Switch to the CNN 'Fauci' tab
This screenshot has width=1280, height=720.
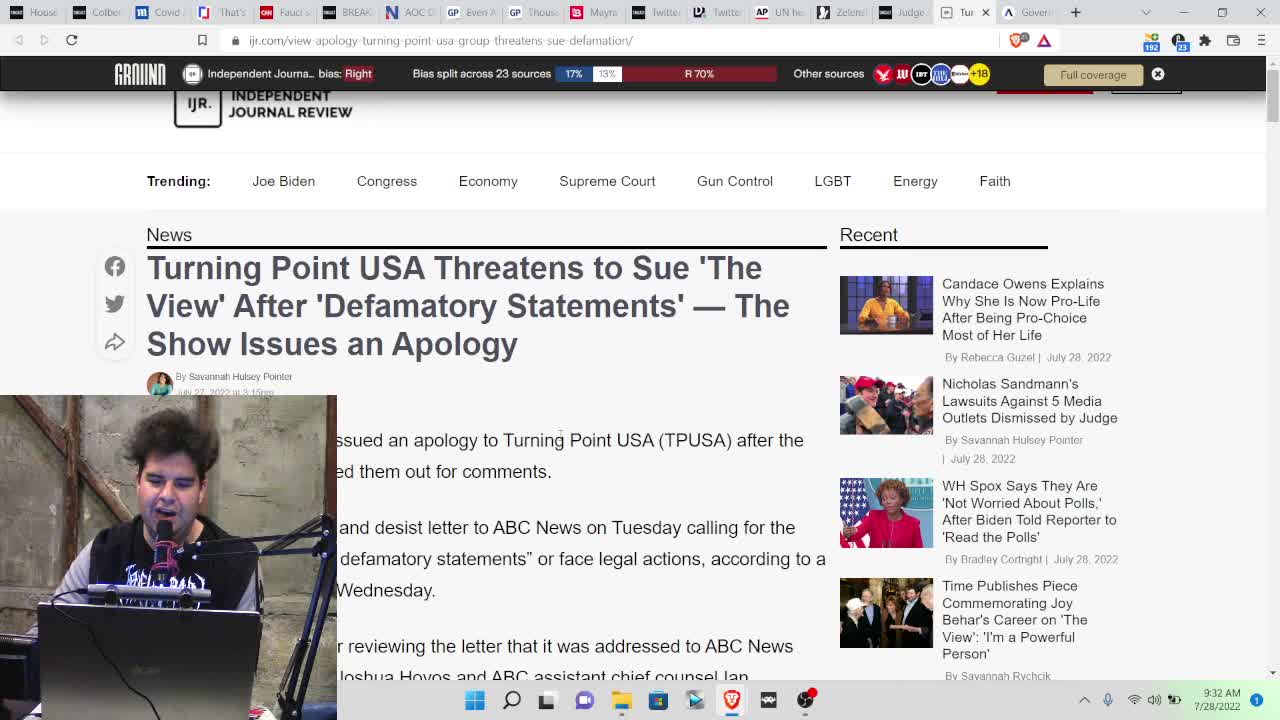(x=286, y=13)
